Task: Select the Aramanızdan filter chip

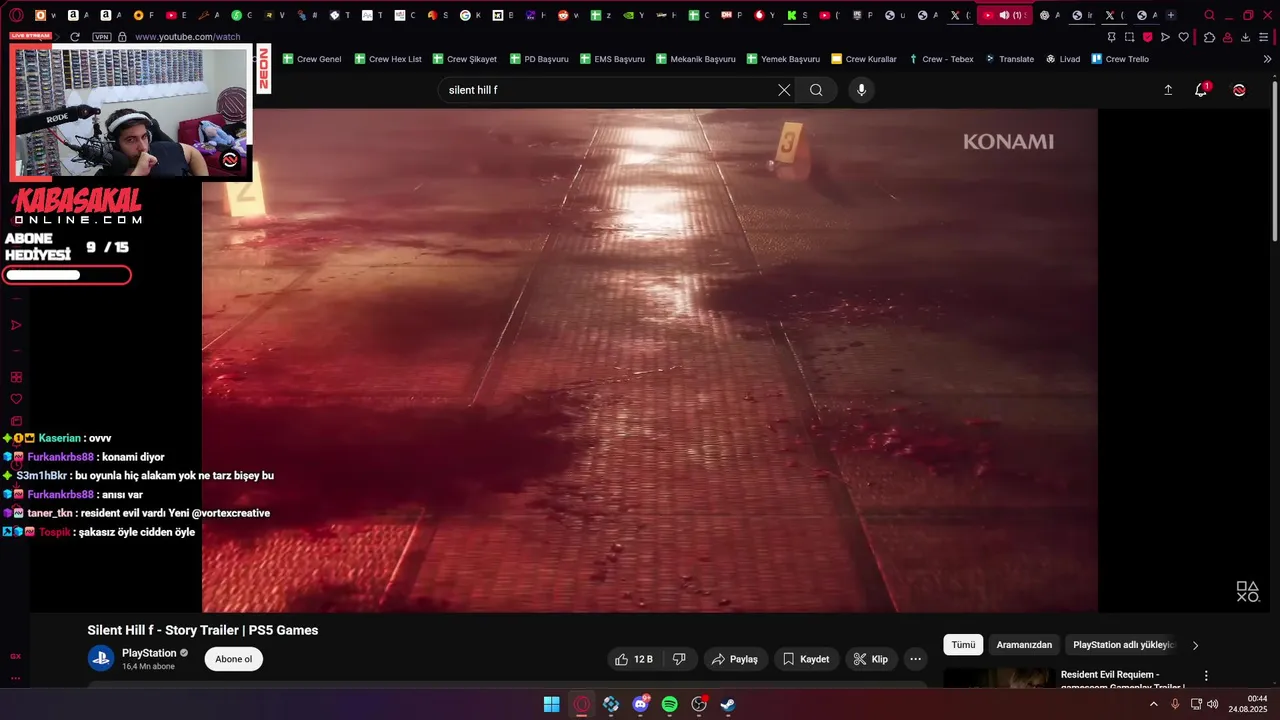Action: click(1024, 645)
